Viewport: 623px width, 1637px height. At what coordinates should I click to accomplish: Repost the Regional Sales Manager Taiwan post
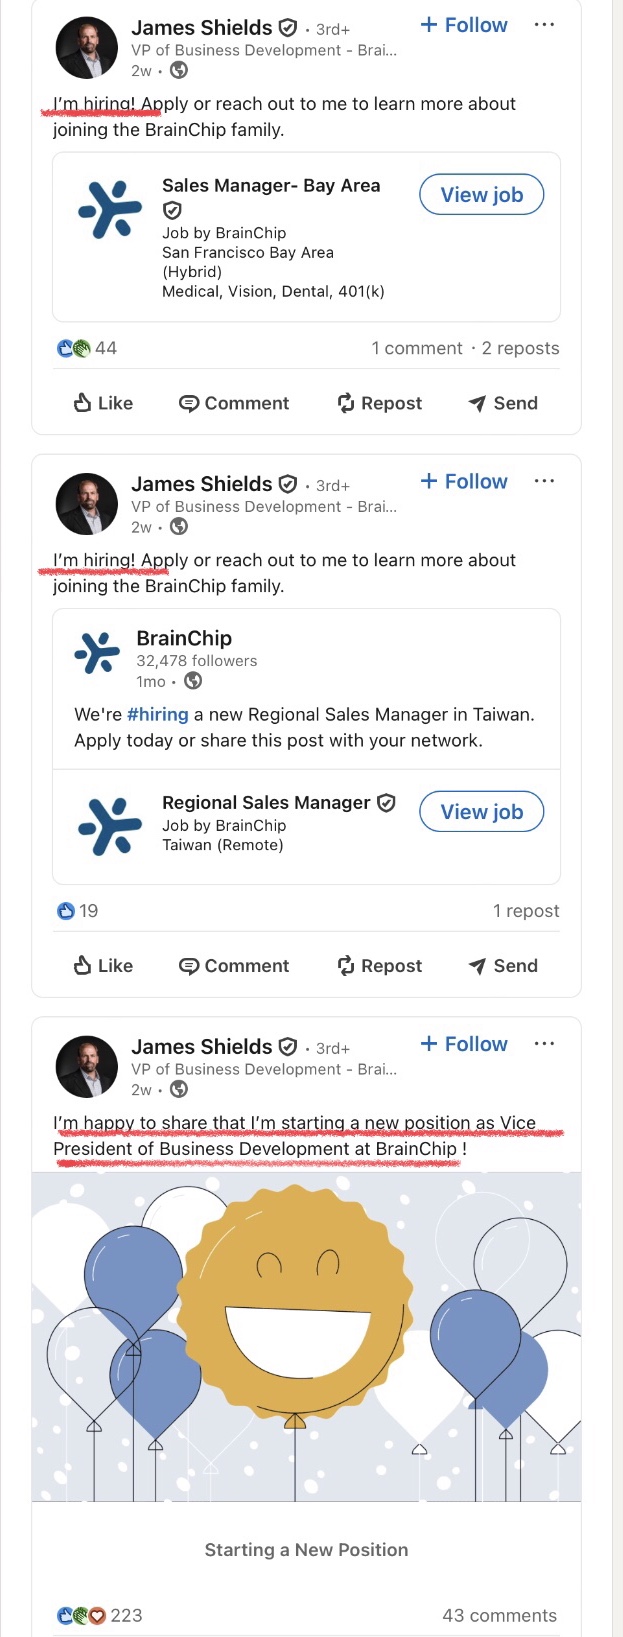pos(380,966)
